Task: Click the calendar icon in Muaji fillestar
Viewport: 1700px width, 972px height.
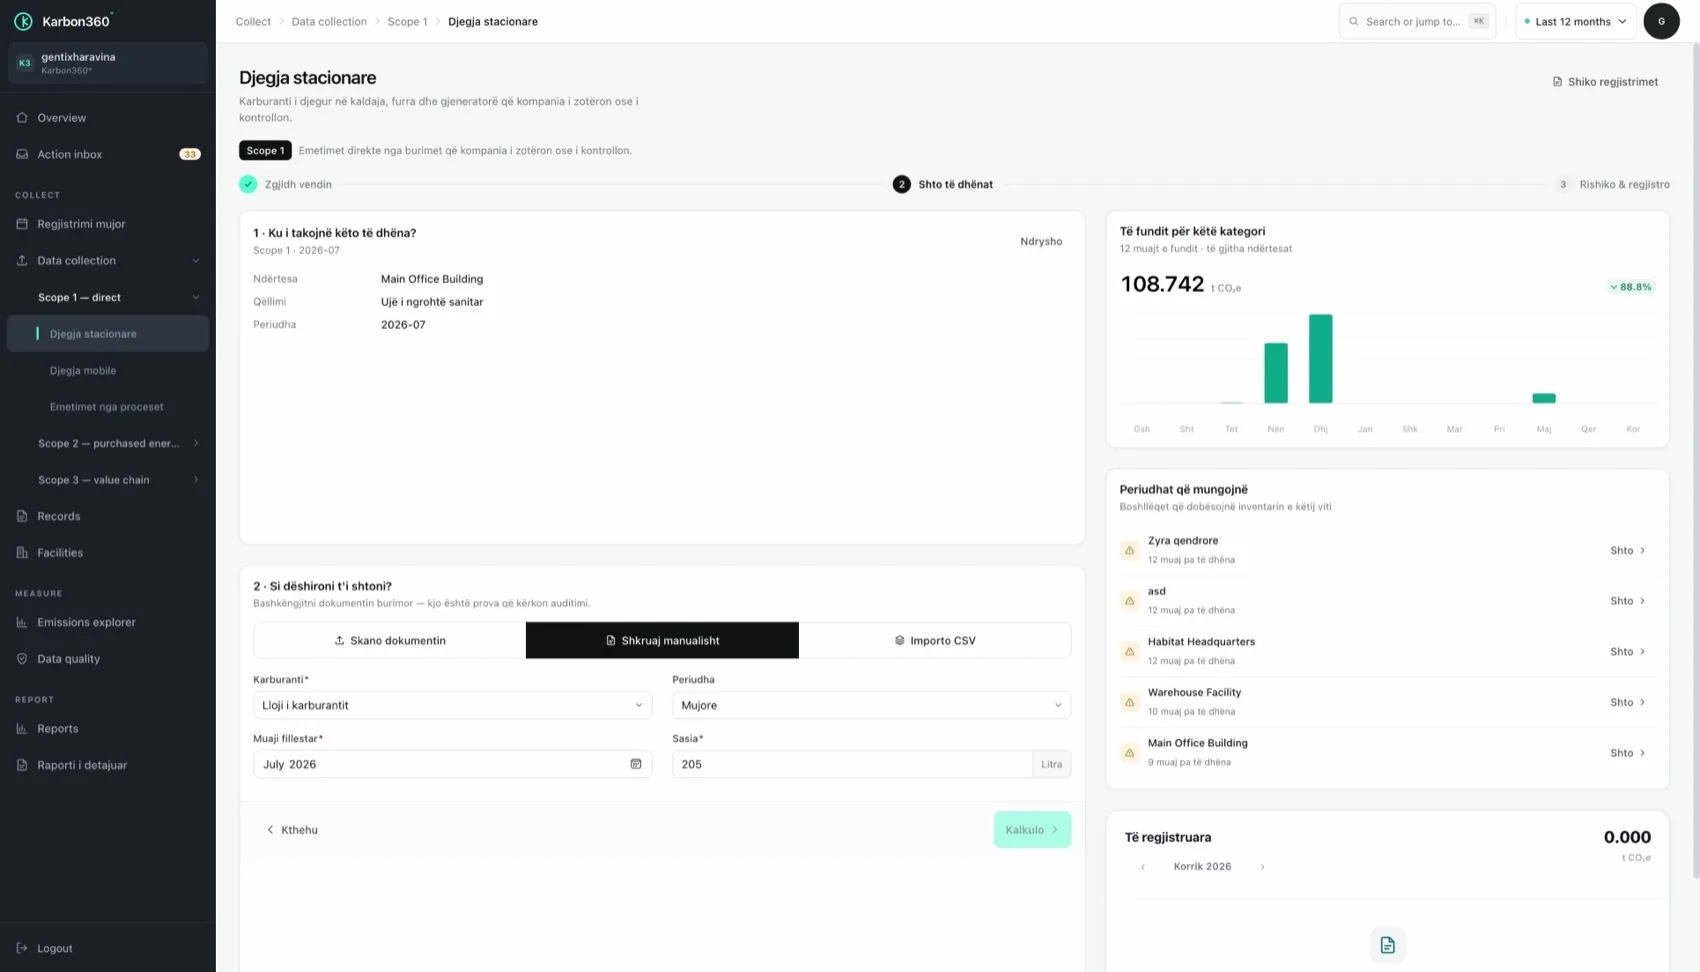Action: (x=636, y=764)
